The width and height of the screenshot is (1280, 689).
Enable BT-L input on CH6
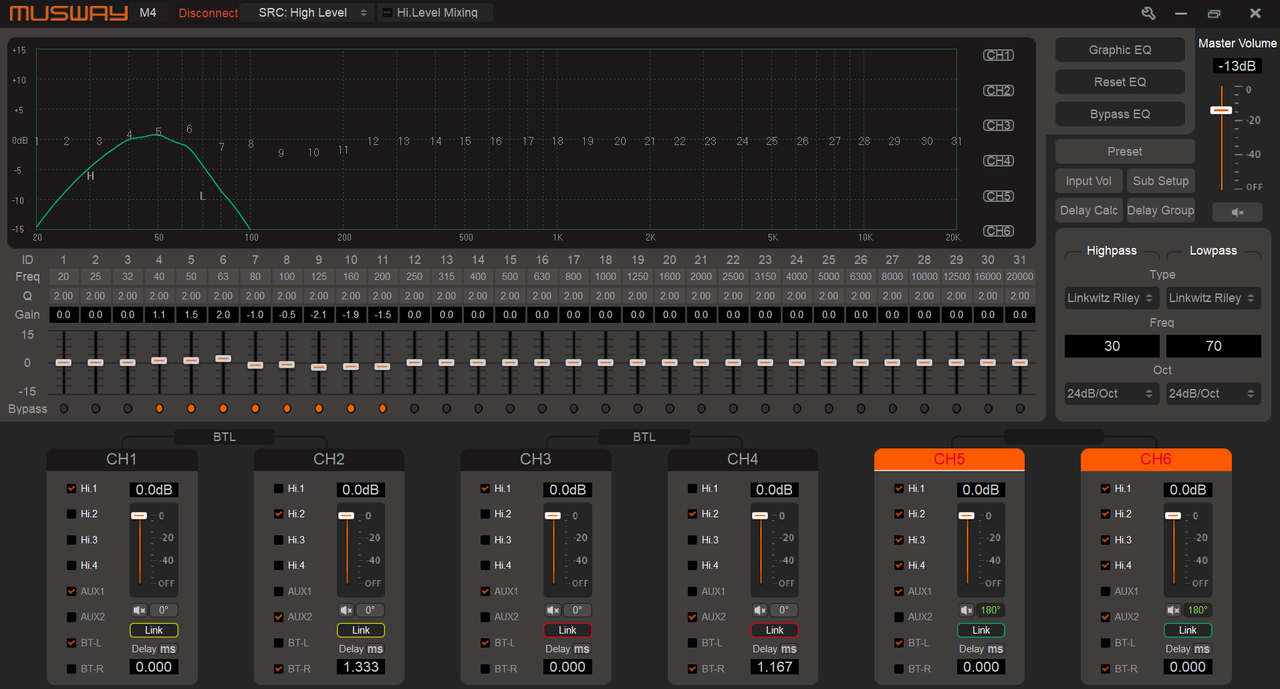click(1105, 643)
